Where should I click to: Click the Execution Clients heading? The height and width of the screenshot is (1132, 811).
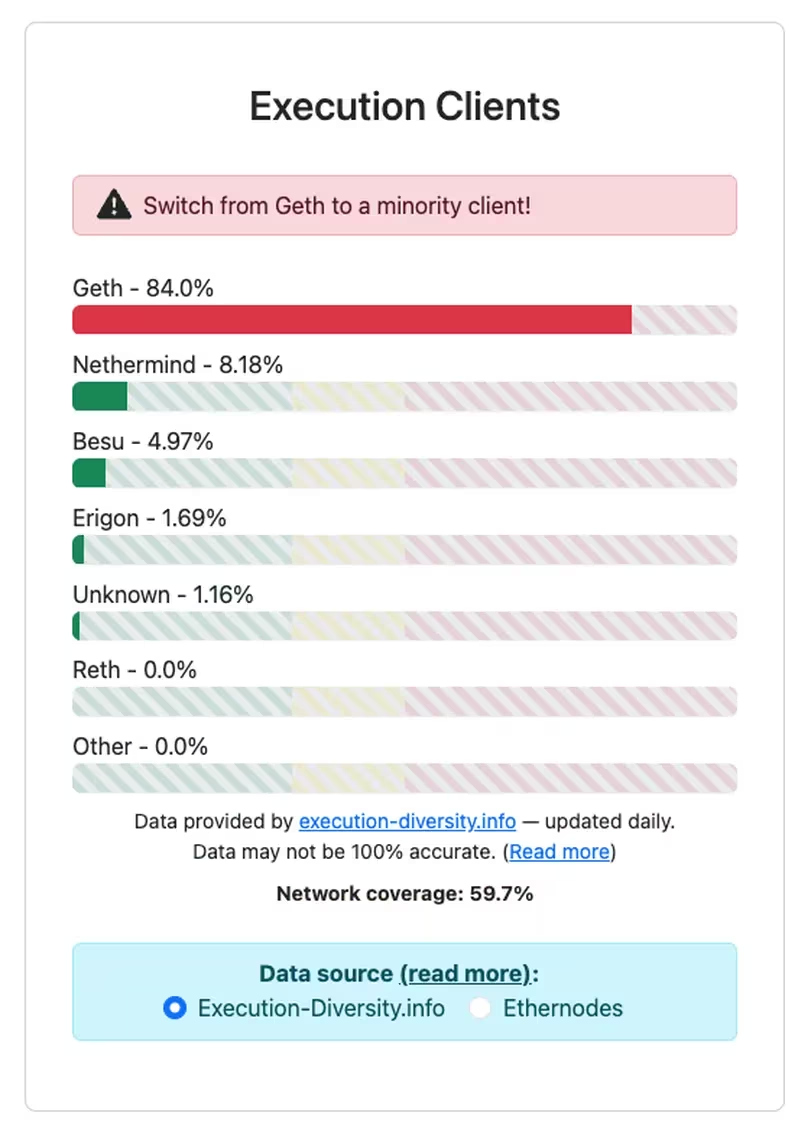pyautogui.click(x=404, y=106)
